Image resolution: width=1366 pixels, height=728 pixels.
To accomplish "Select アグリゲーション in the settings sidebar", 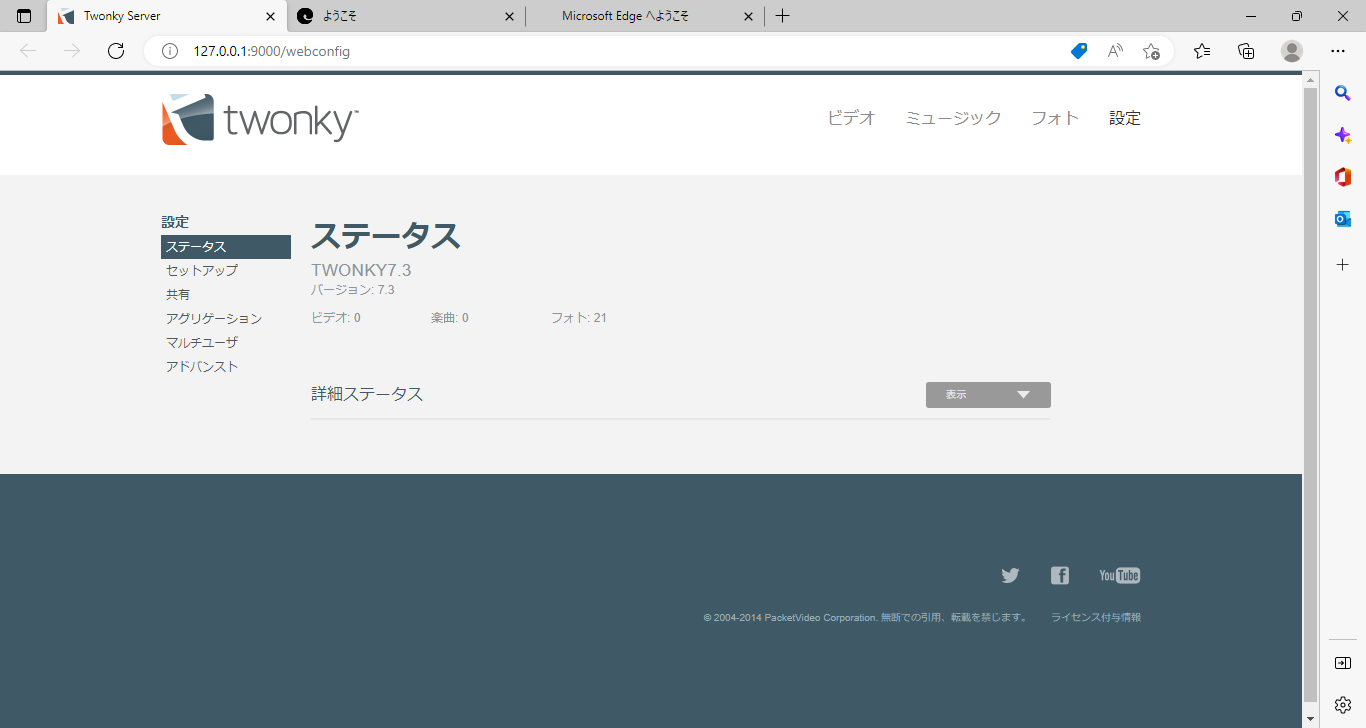I will pyautogui.click(x=214, y=319).
